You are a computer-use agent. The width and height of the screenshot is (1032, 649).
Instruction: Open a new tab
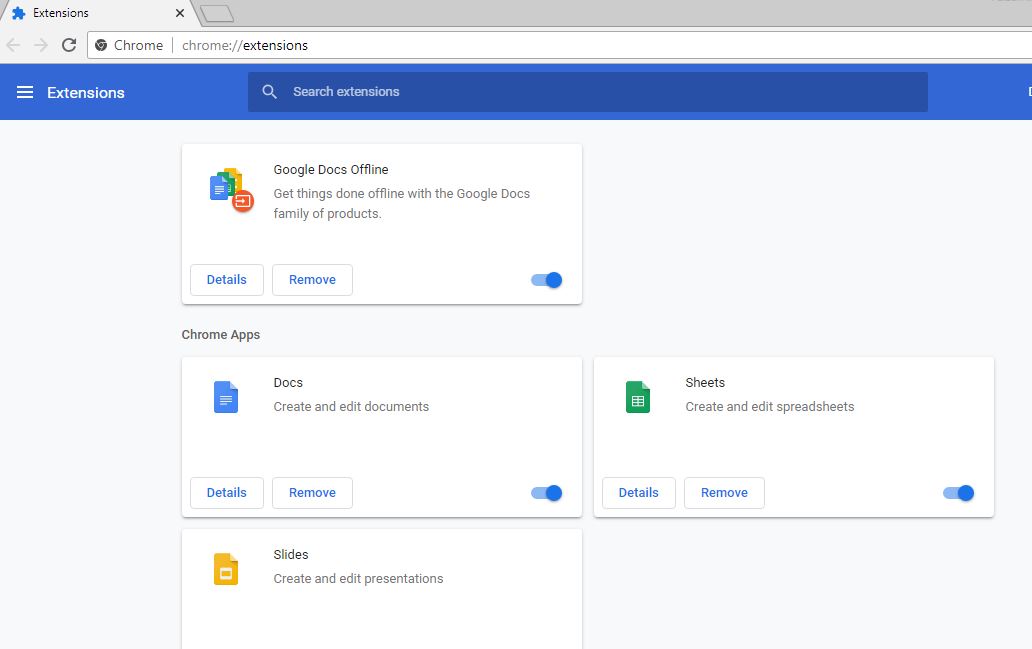217,13
